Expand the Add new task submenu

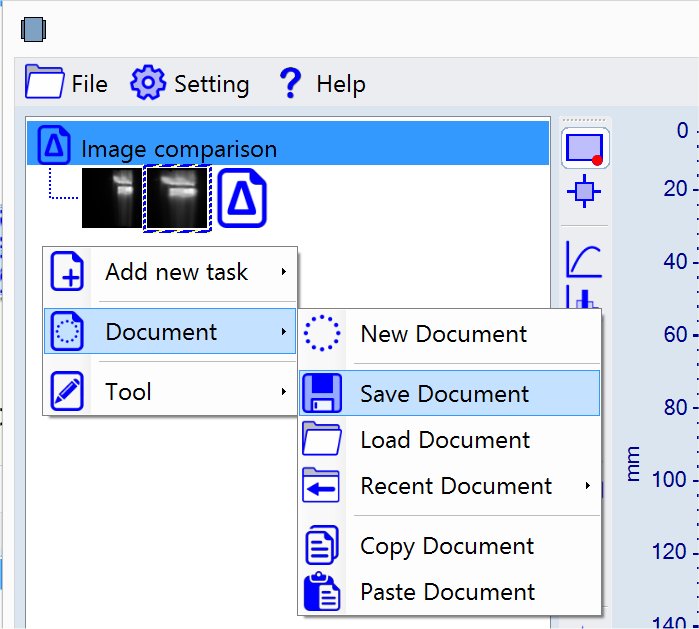point(176,272)
